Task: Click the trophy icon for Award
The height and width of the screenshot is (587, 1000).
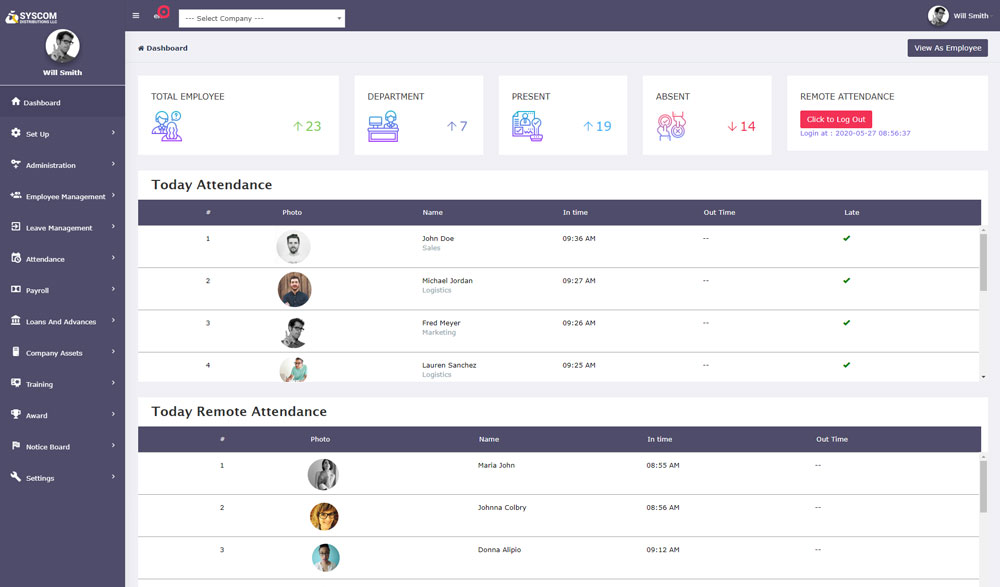Action: click(16, 415)
